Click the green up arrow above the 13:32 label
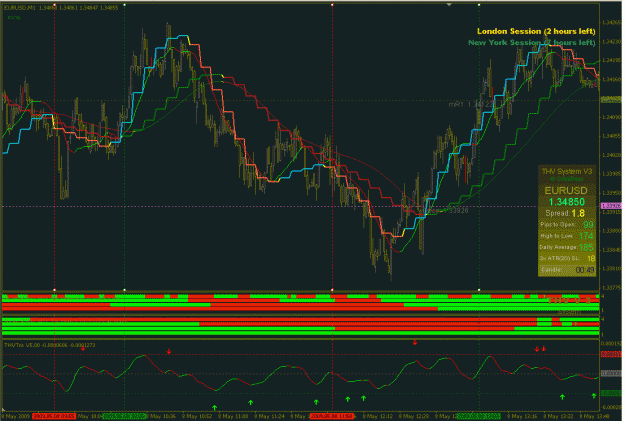This screenshot has width=625, height=421. coord(562,397)
